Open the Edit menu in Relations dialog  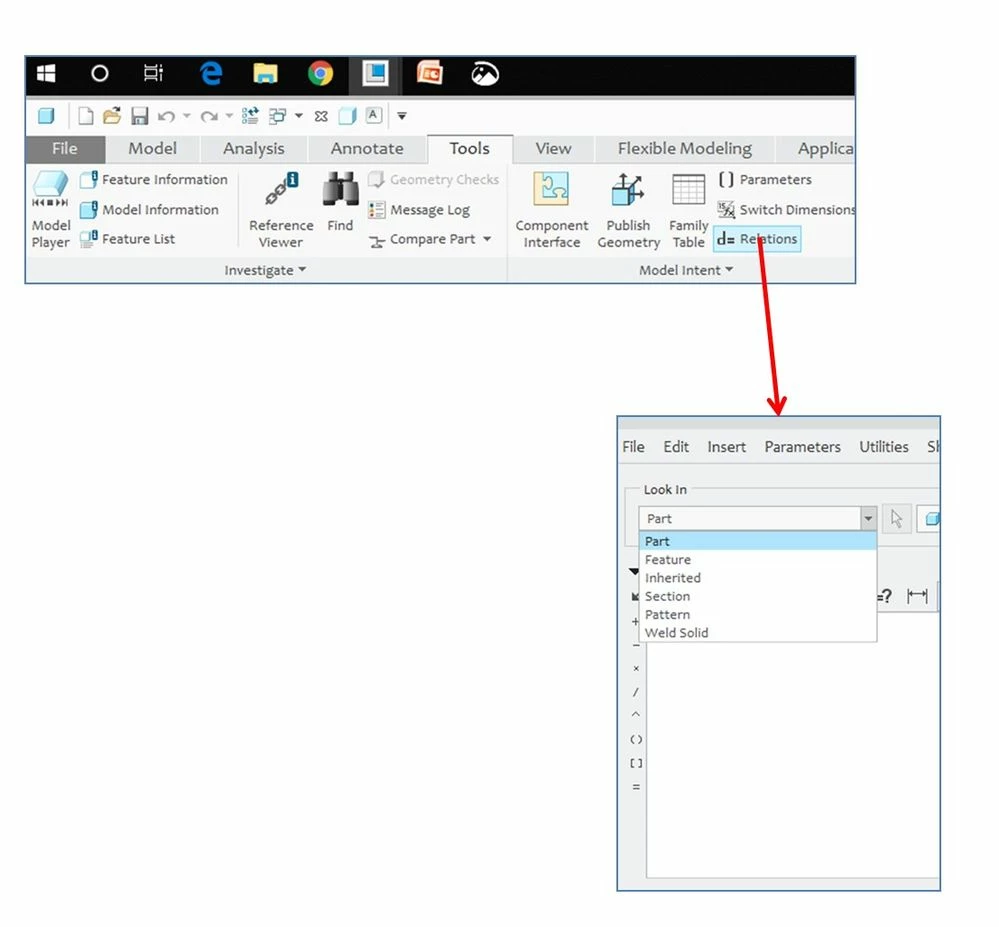point(676,447)
